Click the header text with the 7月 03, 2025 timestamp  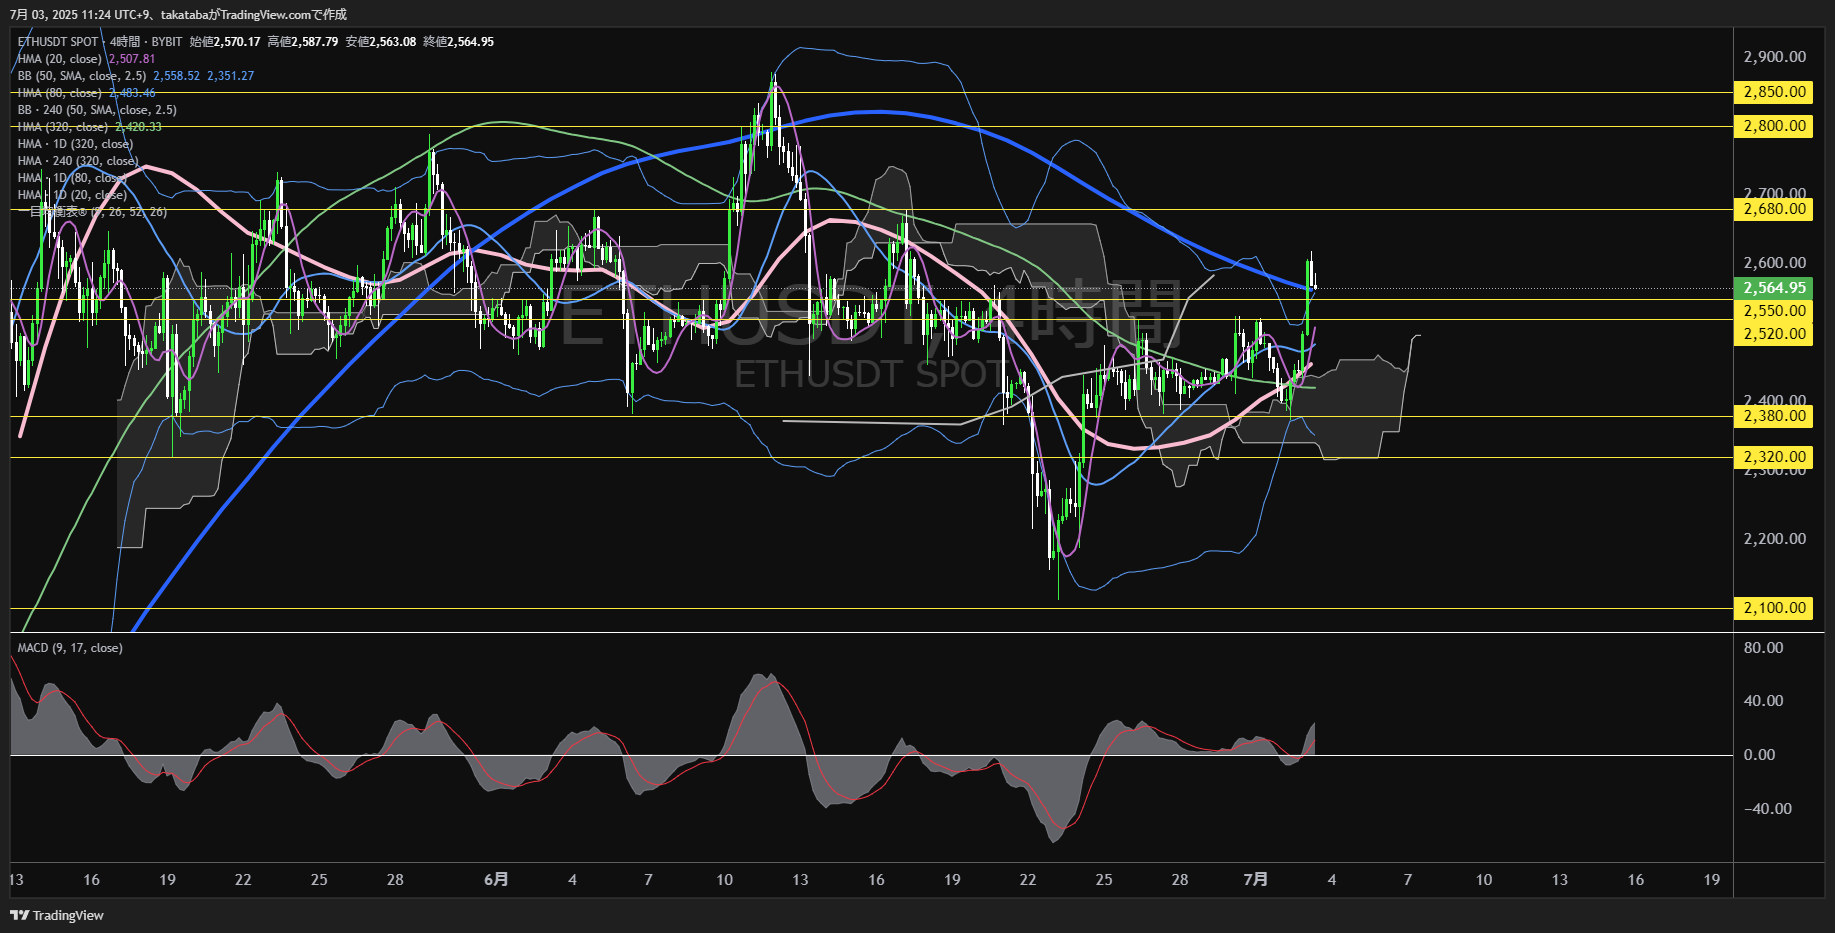pos(178,14)
